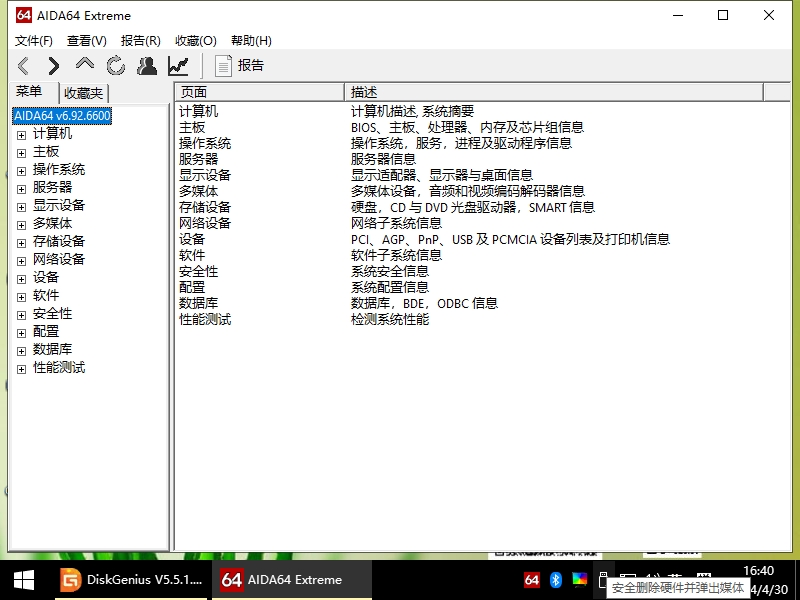Viewport: 800px width, 600px height.
Task: Open the 查看(V) menu
Action: tap(87, 41)
